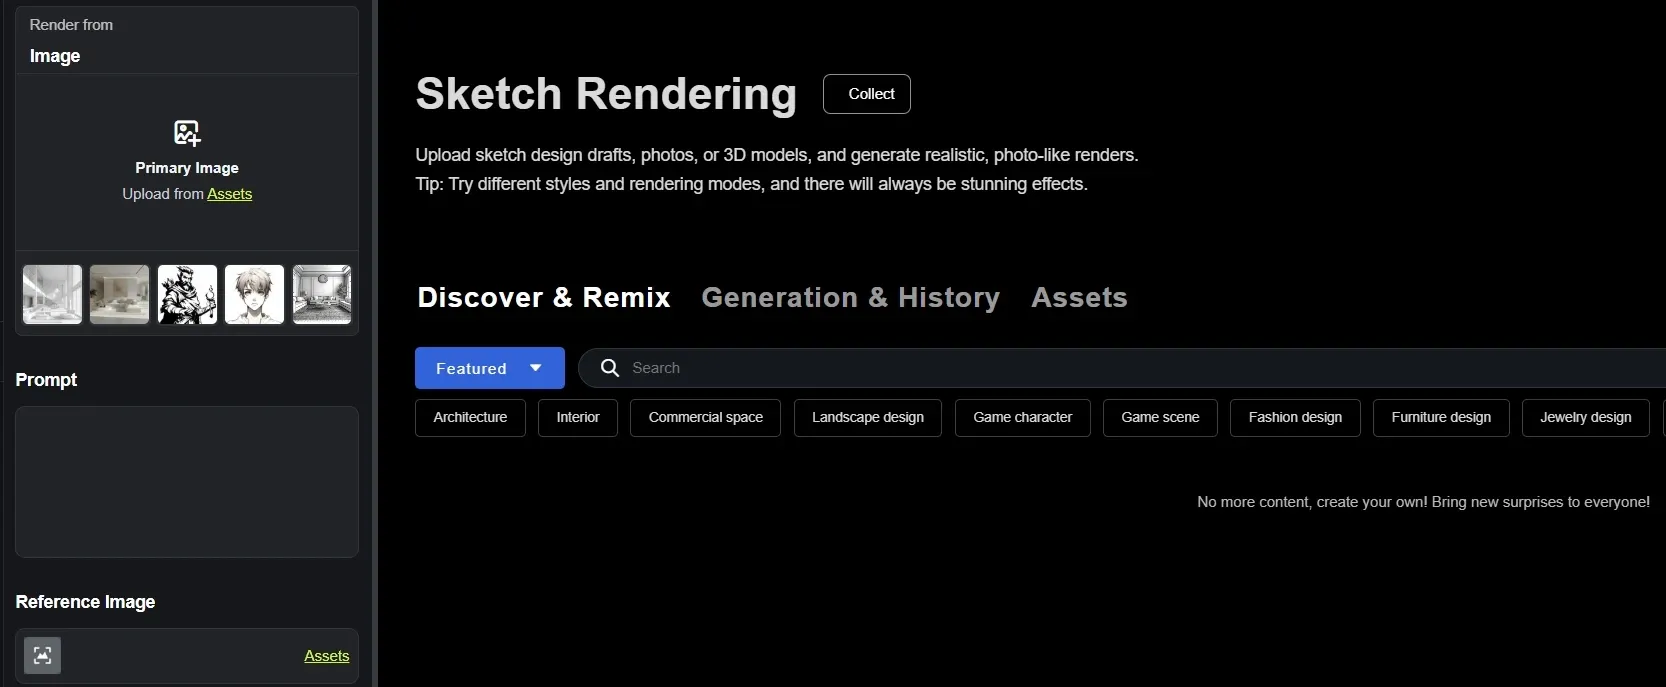This screenshot has width=1666, height=687.
Task: Click the Primary Image upload icon
Action: (x=187, y=132)
